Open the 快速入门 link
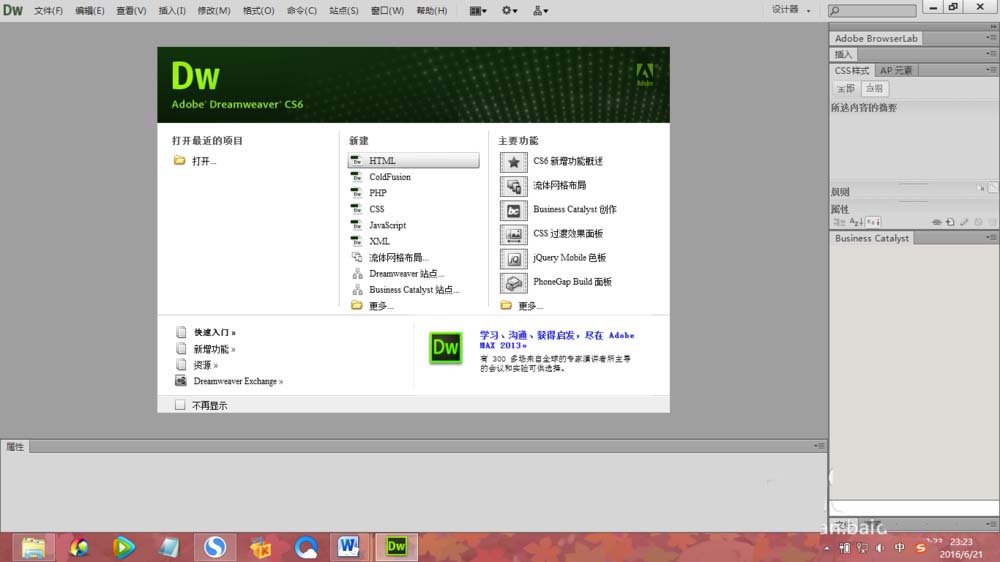This screenshot has height=562, width=1000. coord(214,332)
